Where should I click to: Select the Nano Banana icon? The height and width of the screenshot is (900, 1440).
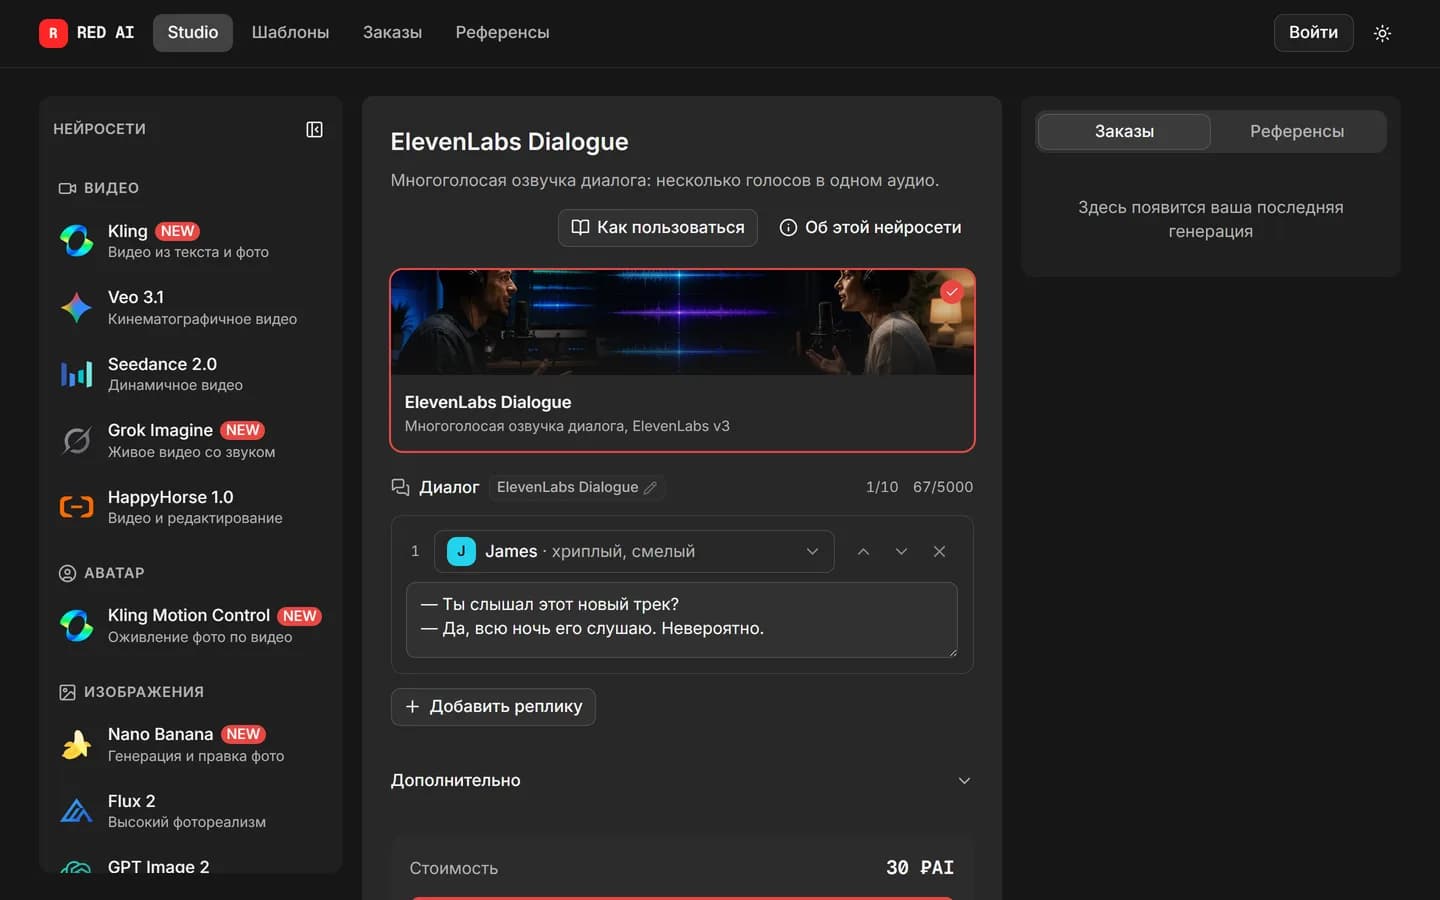[77, 744]
